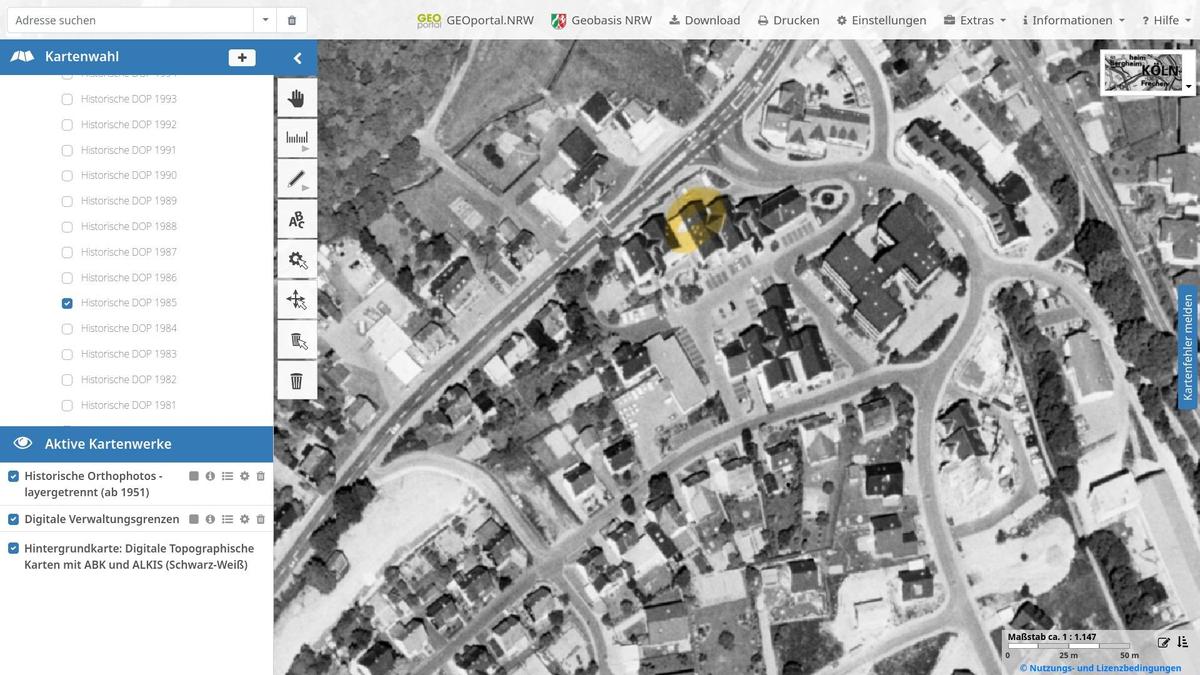This screenshot has height=675, width=1200.
Task: Select the hand pan tool
Action: [296, 98]
